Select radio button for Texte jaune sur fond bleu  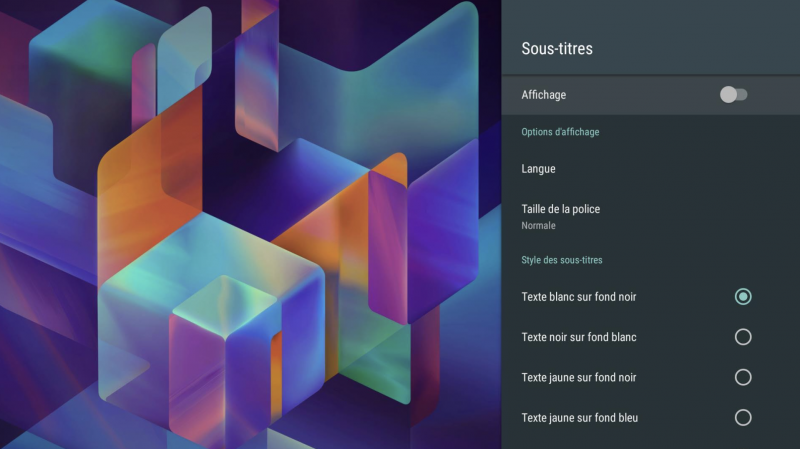pos(743,417)
